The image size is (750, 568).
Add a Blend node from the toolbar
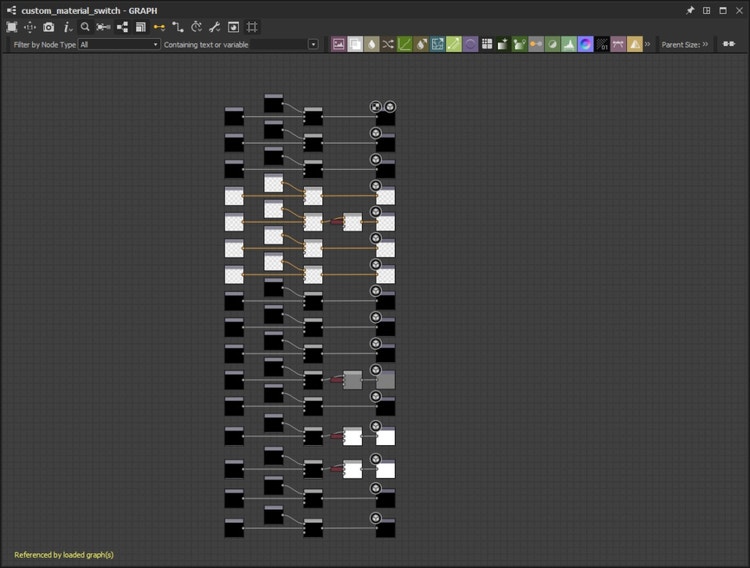[x=355, y=45]
